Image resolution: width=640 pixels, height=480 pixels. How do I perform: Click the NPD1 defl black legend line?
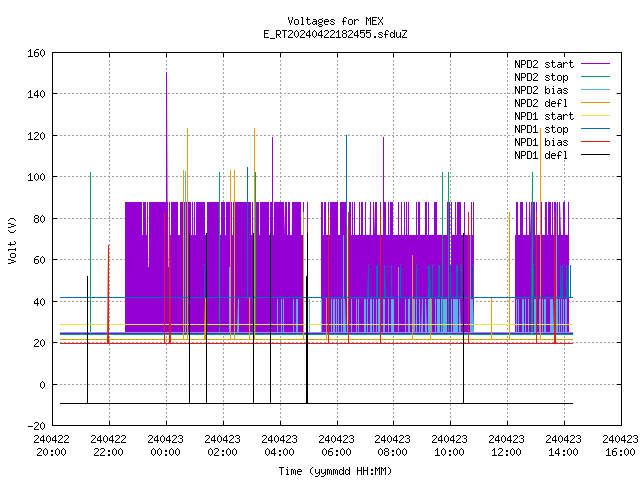pyautogui.click(x=595, y=155)
